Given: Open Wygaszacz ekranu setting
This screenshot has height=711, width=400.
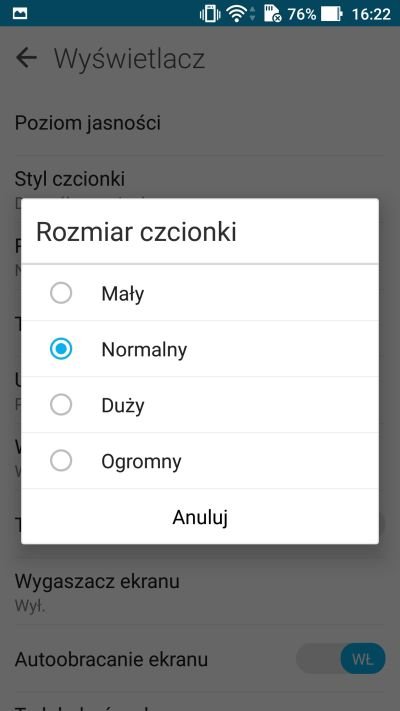Looking at the screenshot, I should (200, 592).
